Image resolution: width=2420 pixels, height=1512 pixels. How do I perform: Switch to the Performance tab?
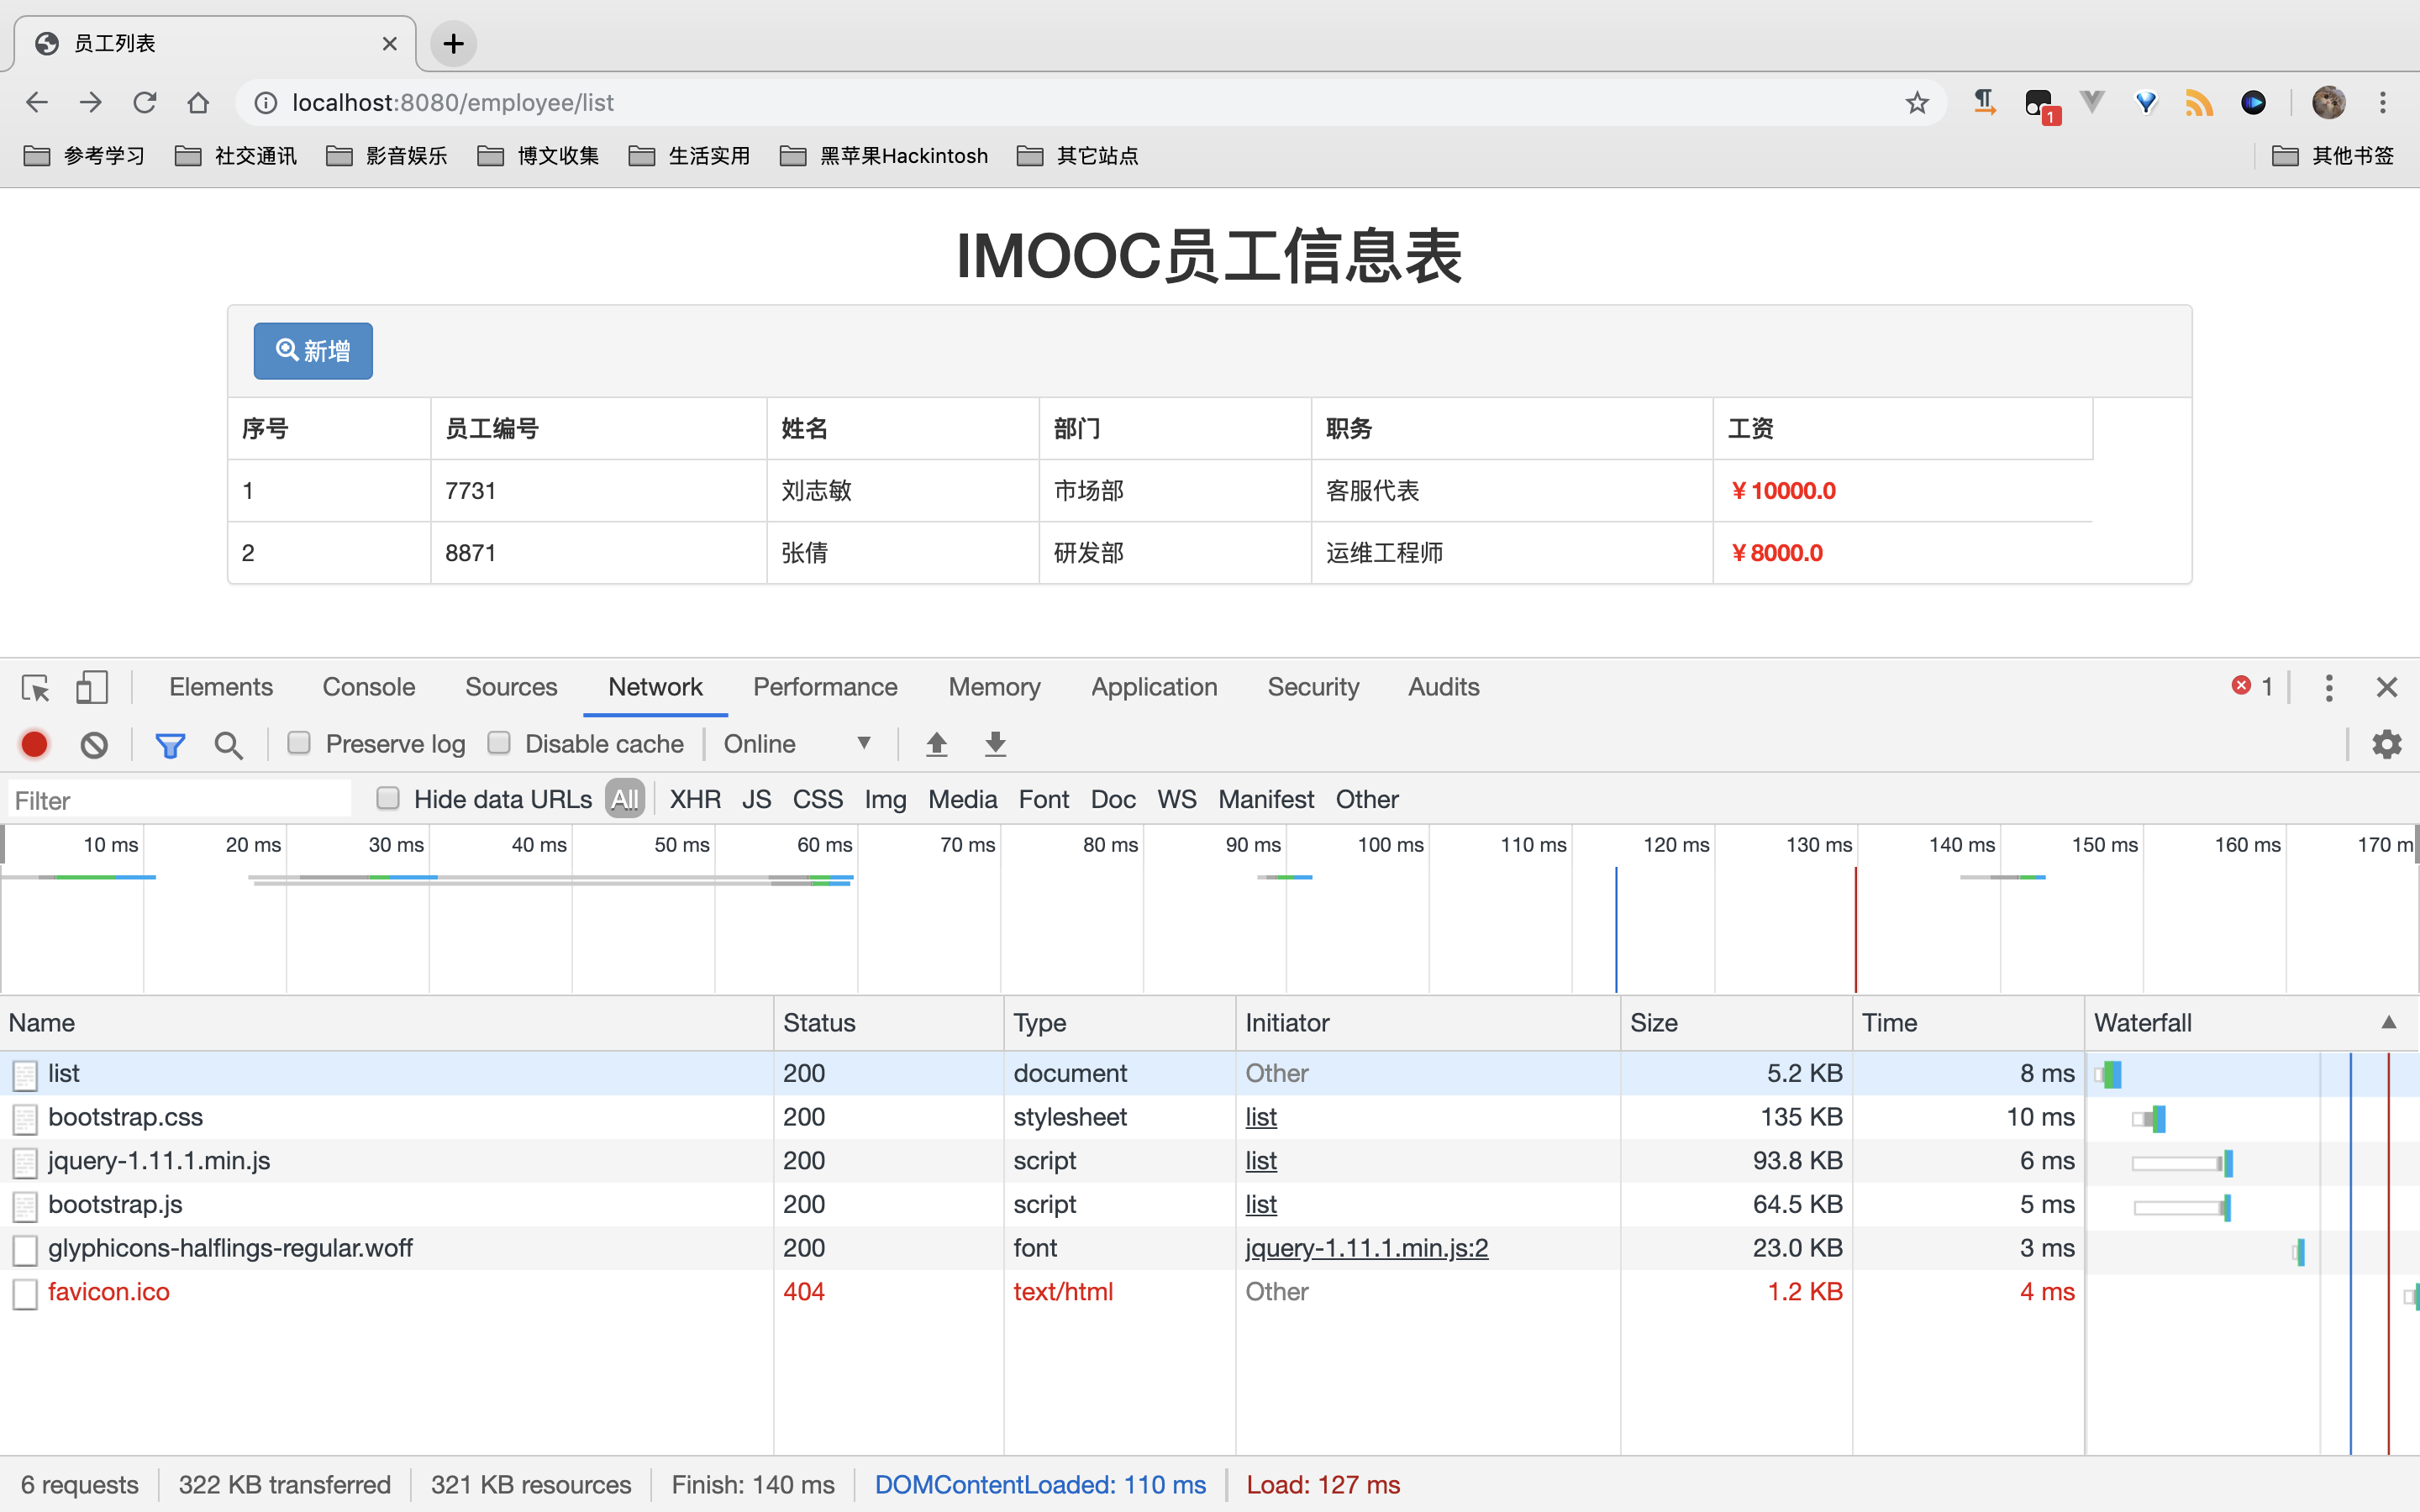tap(825, 687)
